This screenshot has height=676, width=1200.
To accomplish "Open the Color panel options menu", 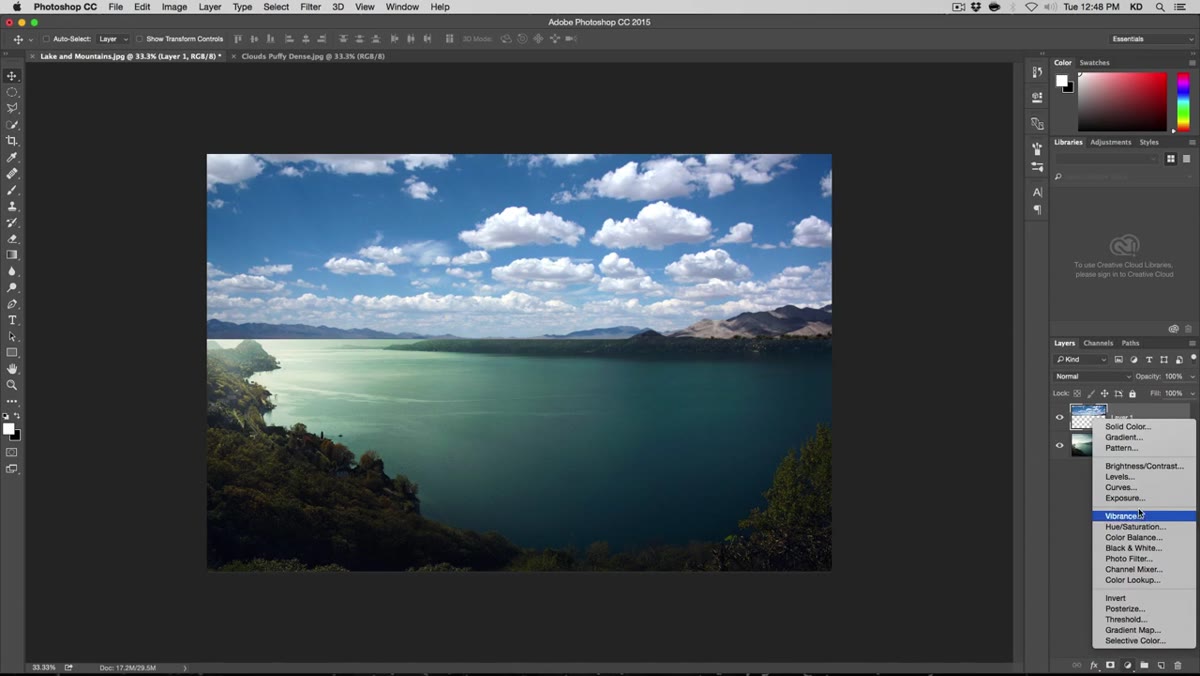I will 1191,62.
